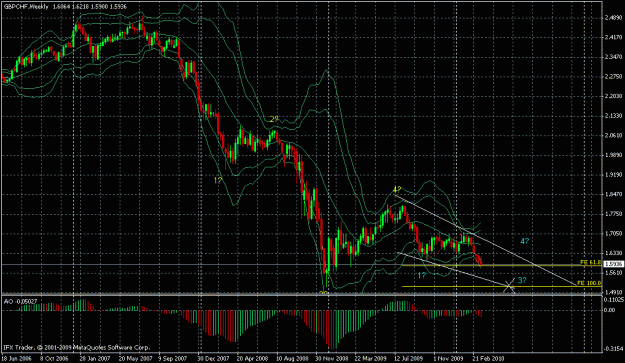Click the 1.5610 price axis label
The height and width of the screenshot is (363, 625).
click(613, 273)
